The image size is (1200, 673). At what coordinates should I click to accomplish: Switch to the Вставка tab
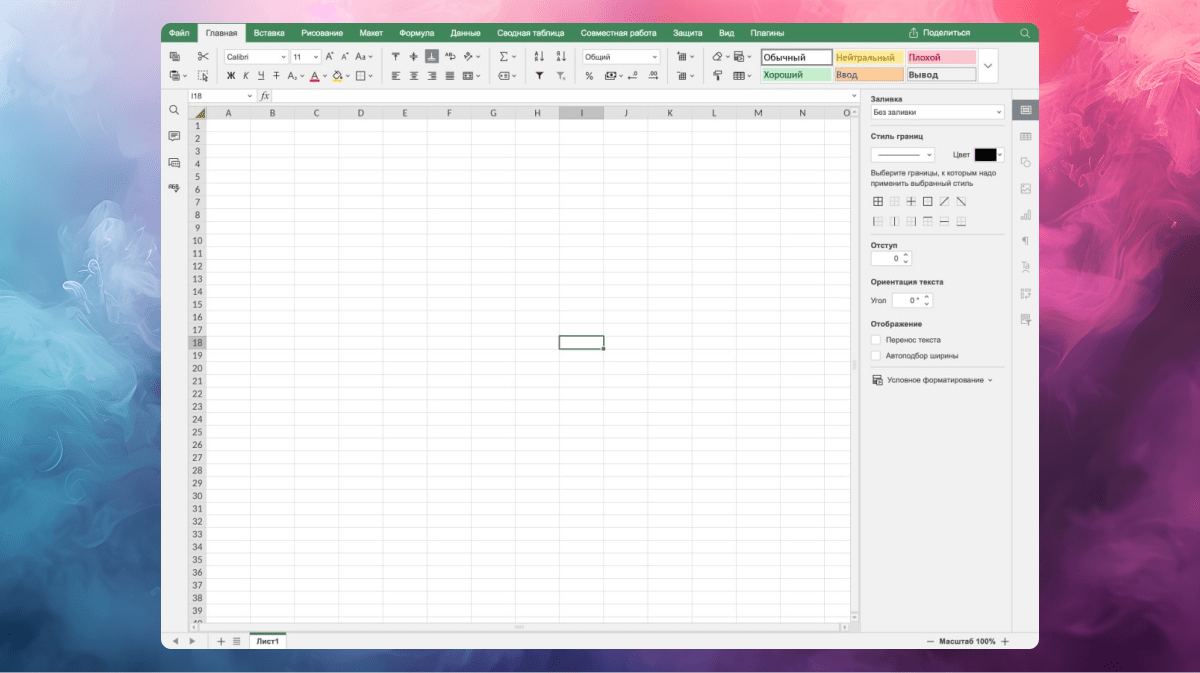269,33
